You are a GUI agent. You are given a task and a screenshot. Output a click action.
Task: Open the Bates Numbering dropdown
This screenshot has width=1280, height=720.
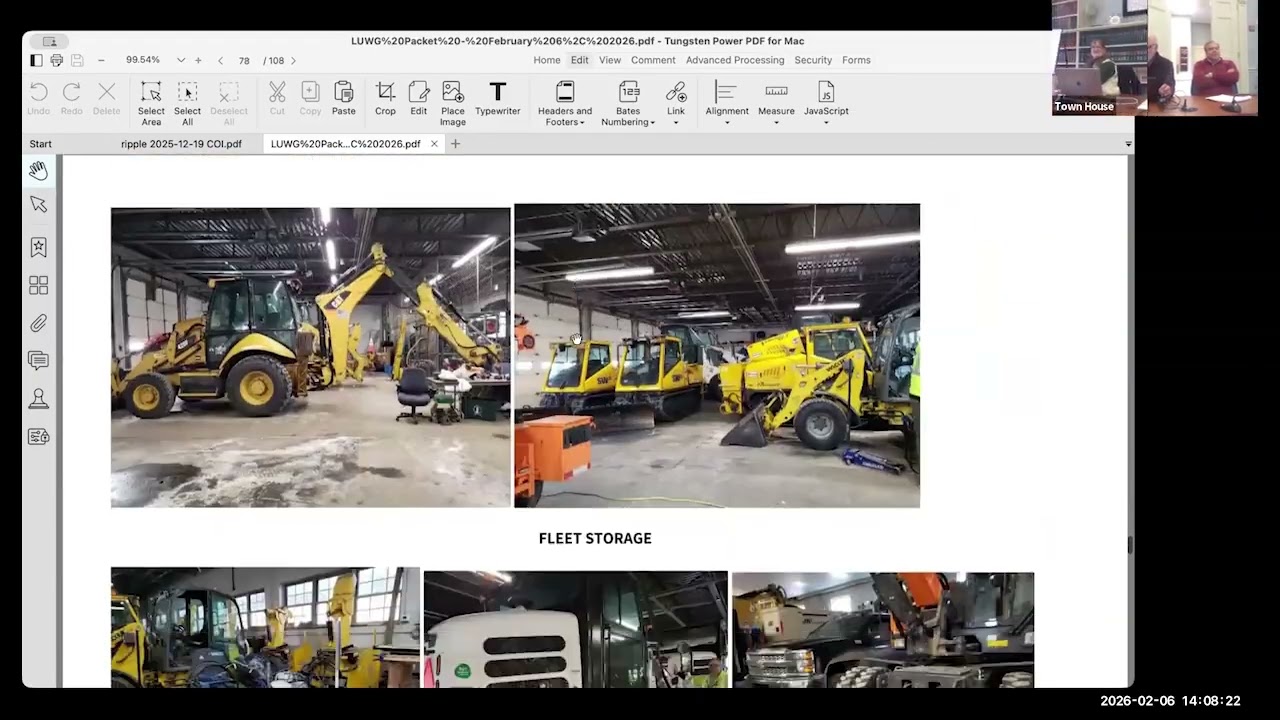[628, 104]
